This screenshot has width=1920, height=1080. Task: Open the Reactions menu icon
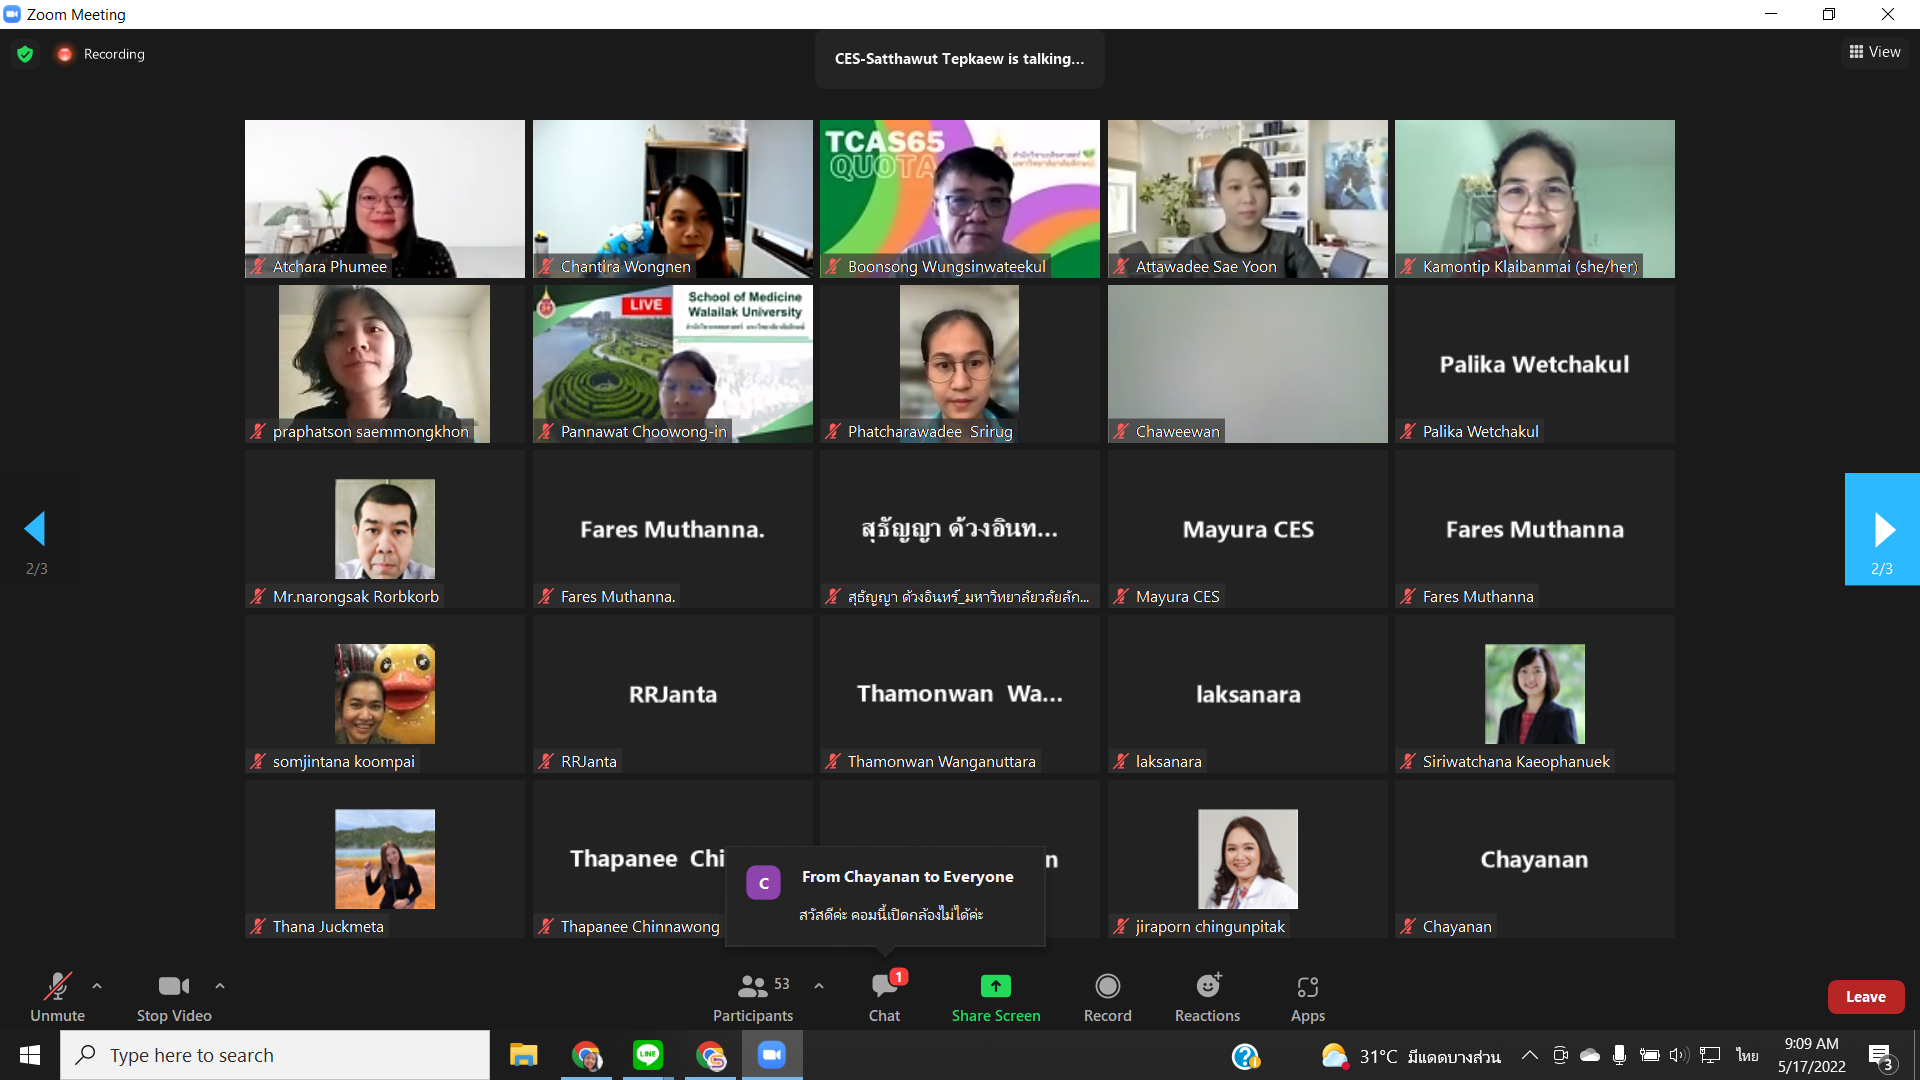pyautogui.click(x=1207, y=987)
